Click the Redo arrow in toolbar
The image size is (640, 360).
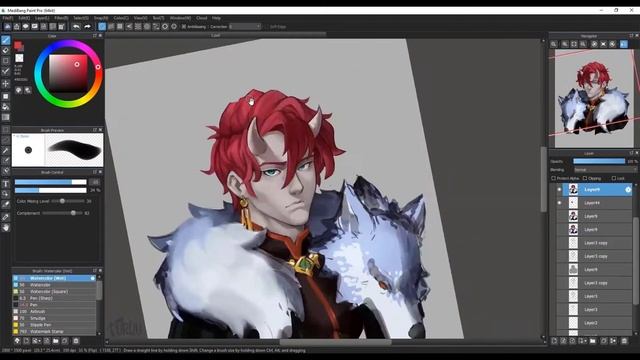tap(87, 27)
